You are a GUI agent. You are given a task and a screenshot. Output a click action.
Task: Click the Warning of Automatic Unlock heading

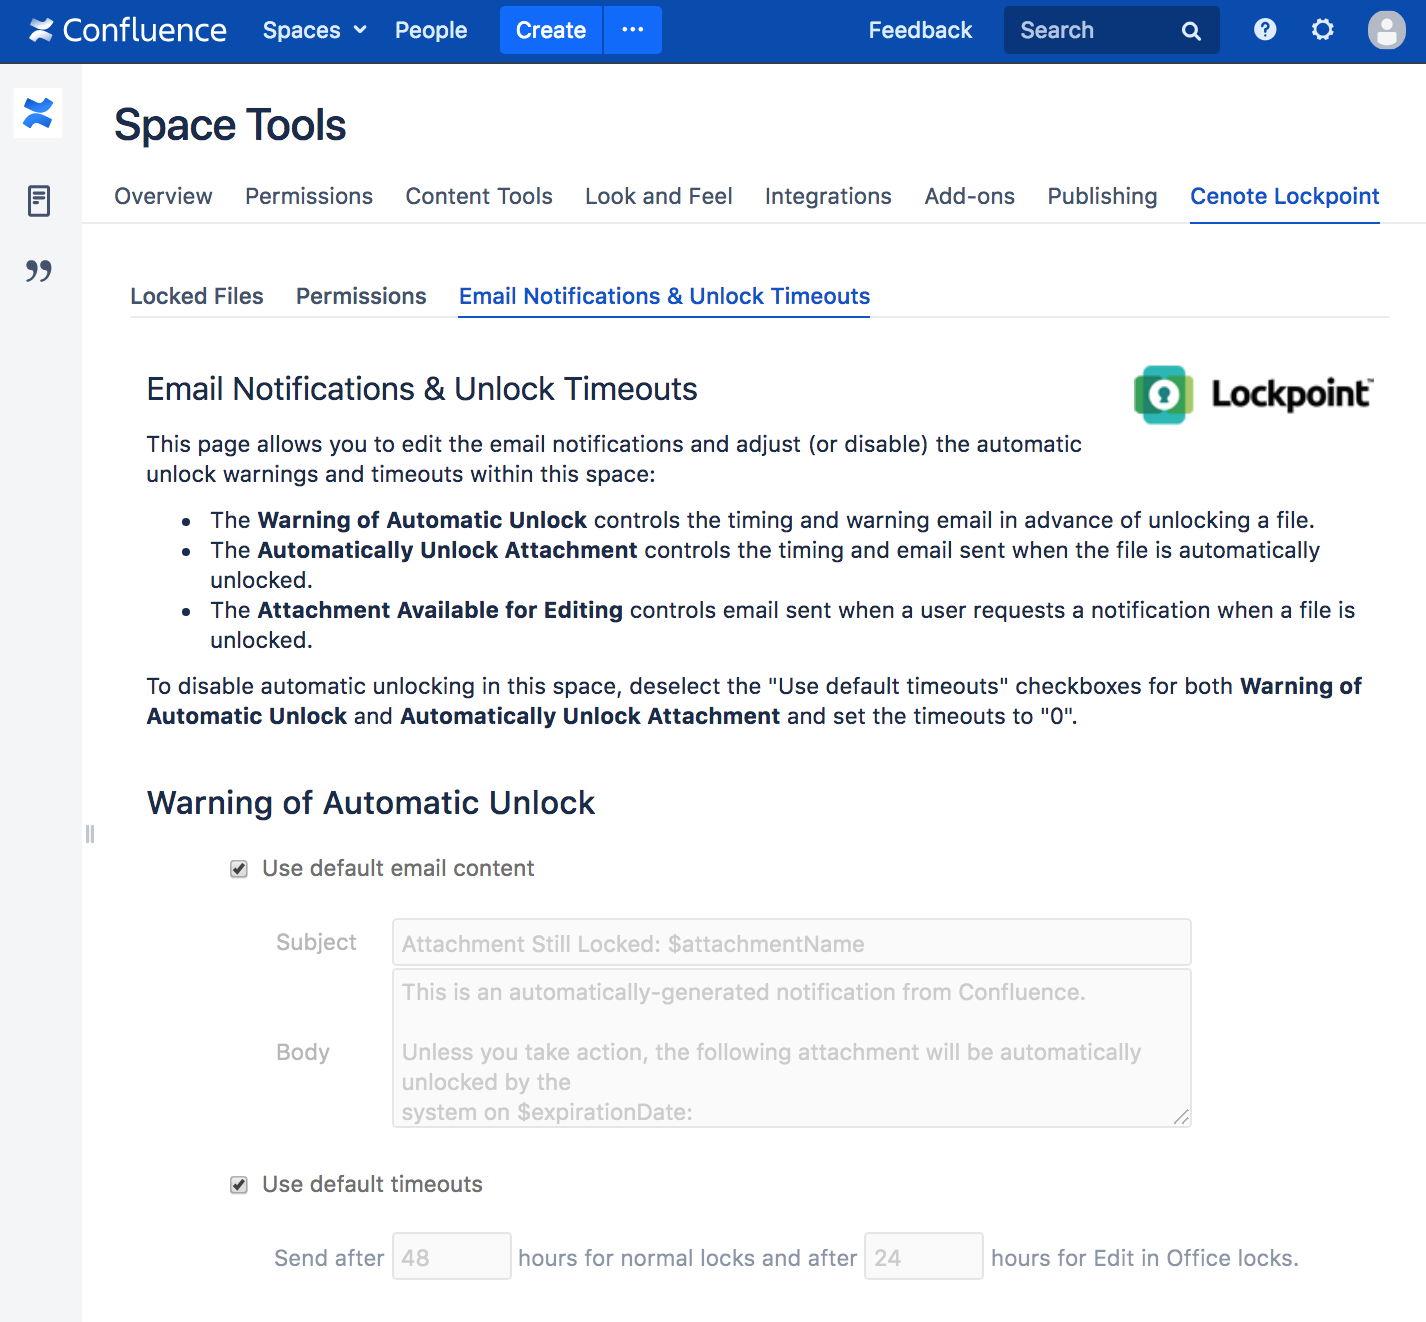click(x=371, y=803)
